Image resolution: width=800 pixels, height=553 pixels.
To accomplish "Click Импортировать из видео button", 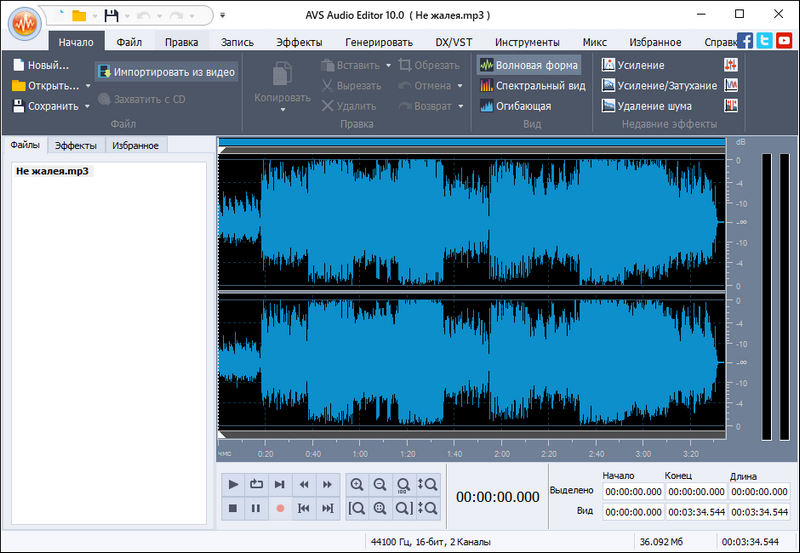I will coord(166,72).
